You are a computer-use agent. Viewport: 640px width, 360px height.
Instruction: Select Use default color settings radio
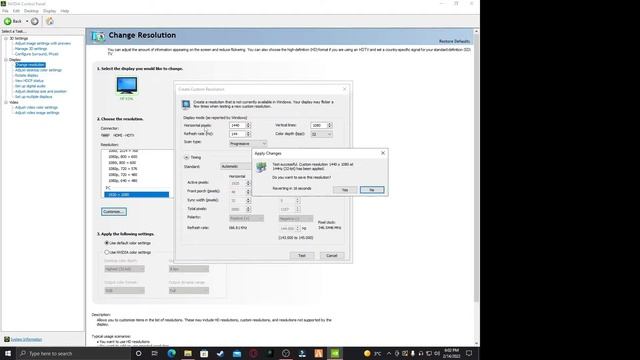tap(107, 243)
